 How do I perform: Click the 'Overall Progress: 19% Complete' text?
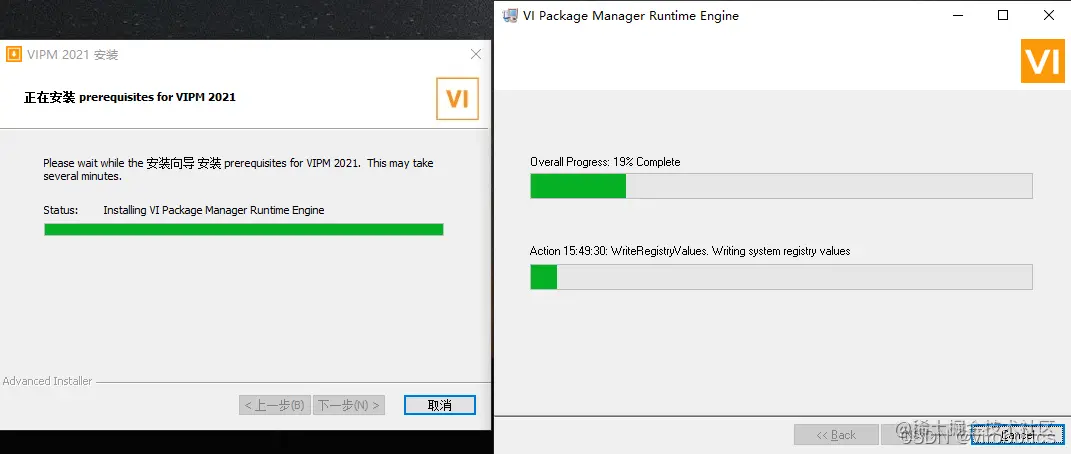605,162
